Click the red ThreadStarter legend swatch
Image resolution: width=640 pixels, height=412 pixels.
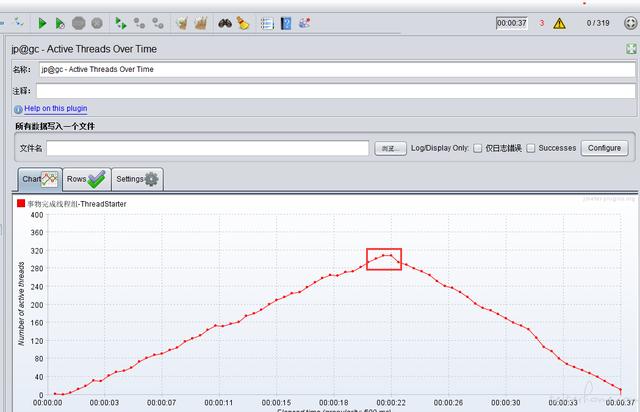point(21,203)
